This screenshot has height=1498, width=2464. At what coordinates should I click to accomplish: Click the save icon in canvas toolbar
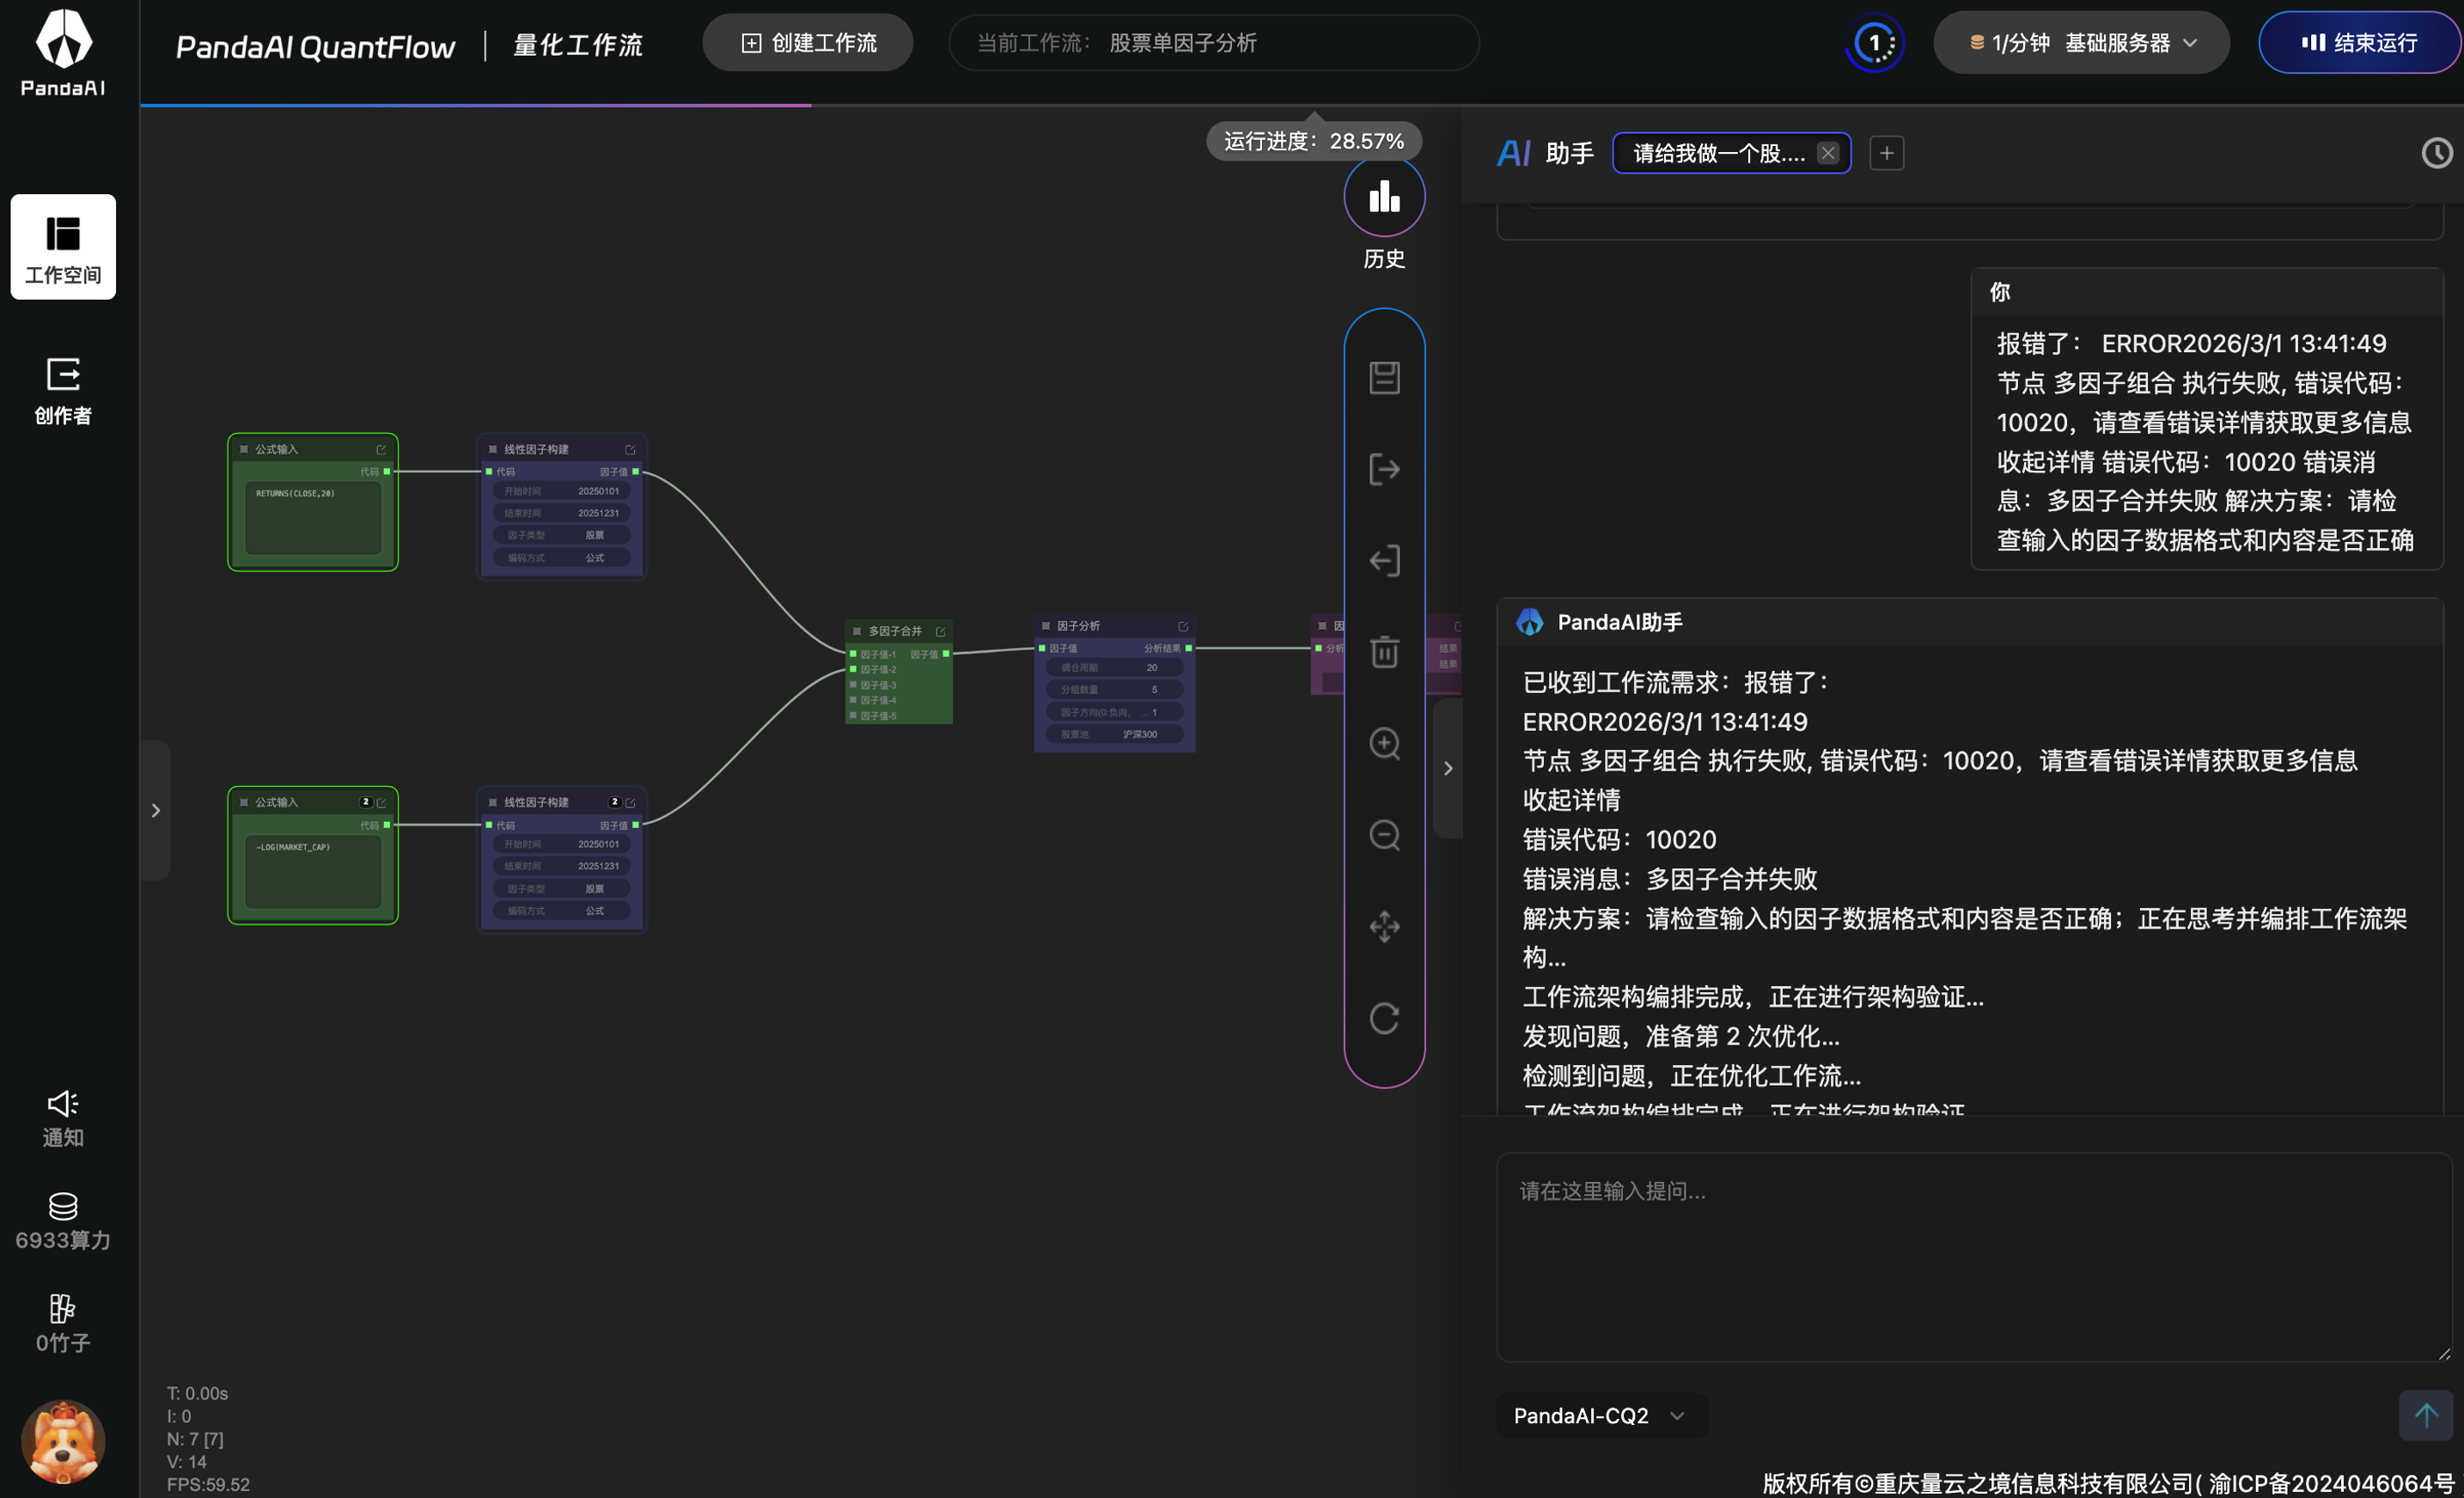pyautogui.click(x=1384, y=378)
